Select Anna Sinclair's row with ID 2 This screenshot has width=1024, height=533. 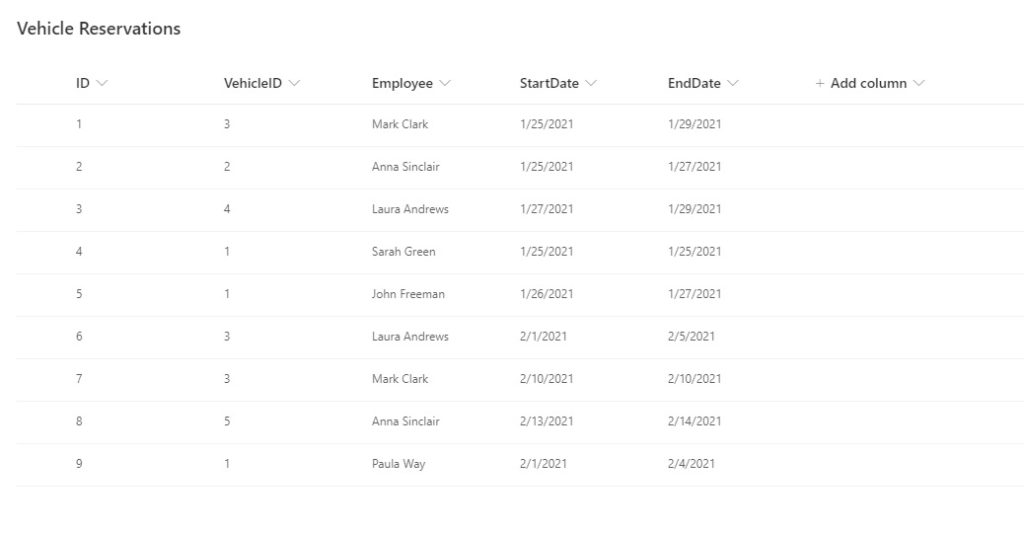(x=520, y=167)
